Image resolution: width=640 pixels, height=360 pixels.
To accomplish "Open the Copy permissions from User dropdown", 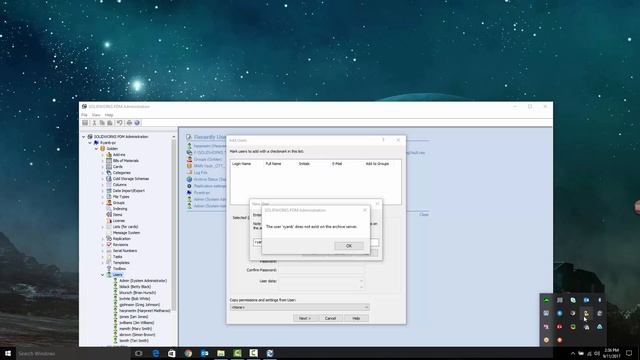I will [x=300, y=307].
